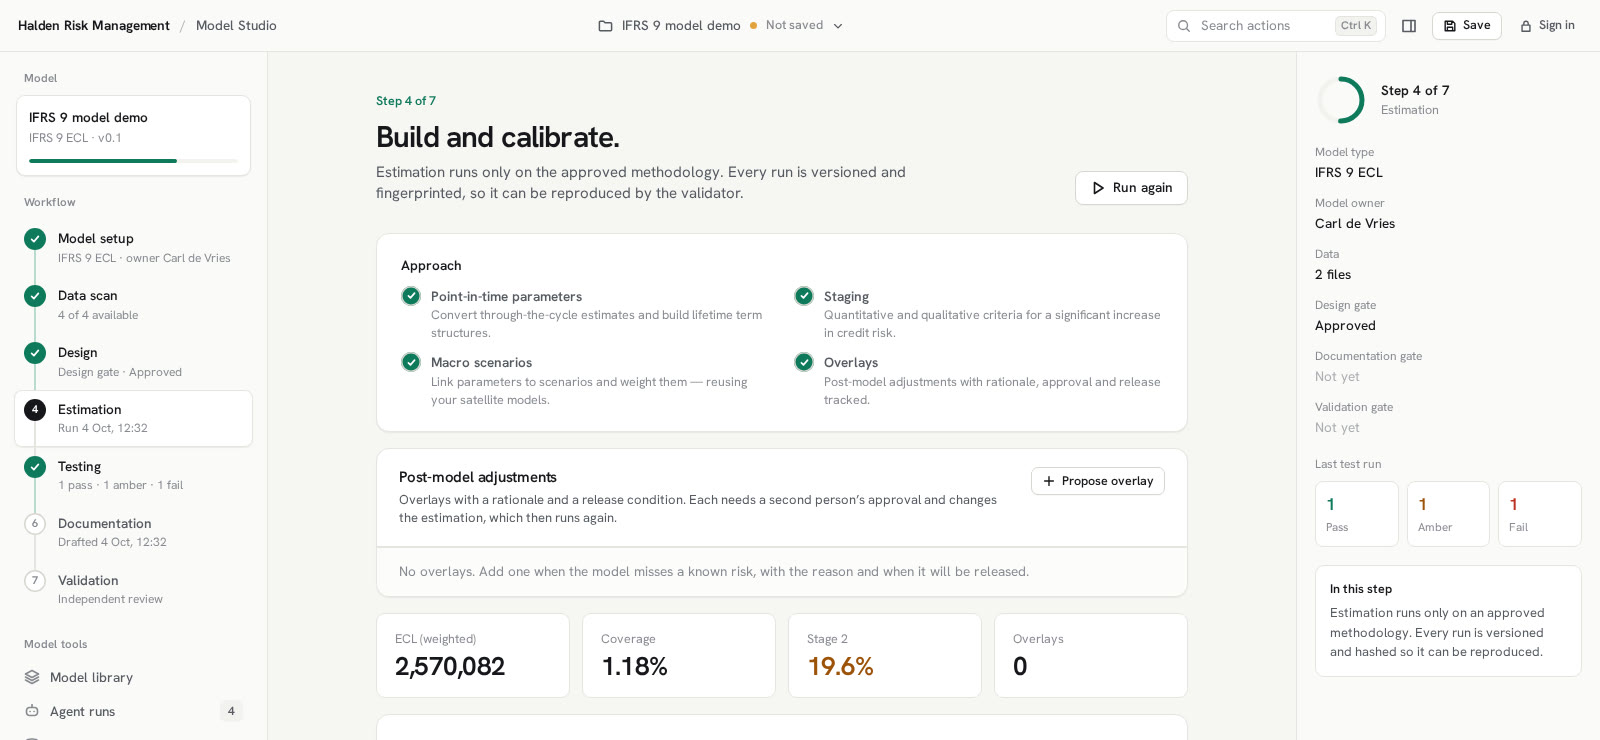Click the Stage 2 19.6% card
Image resolution: width=1600 pixels, height=740 pixels.
click(x=885, y=656)
